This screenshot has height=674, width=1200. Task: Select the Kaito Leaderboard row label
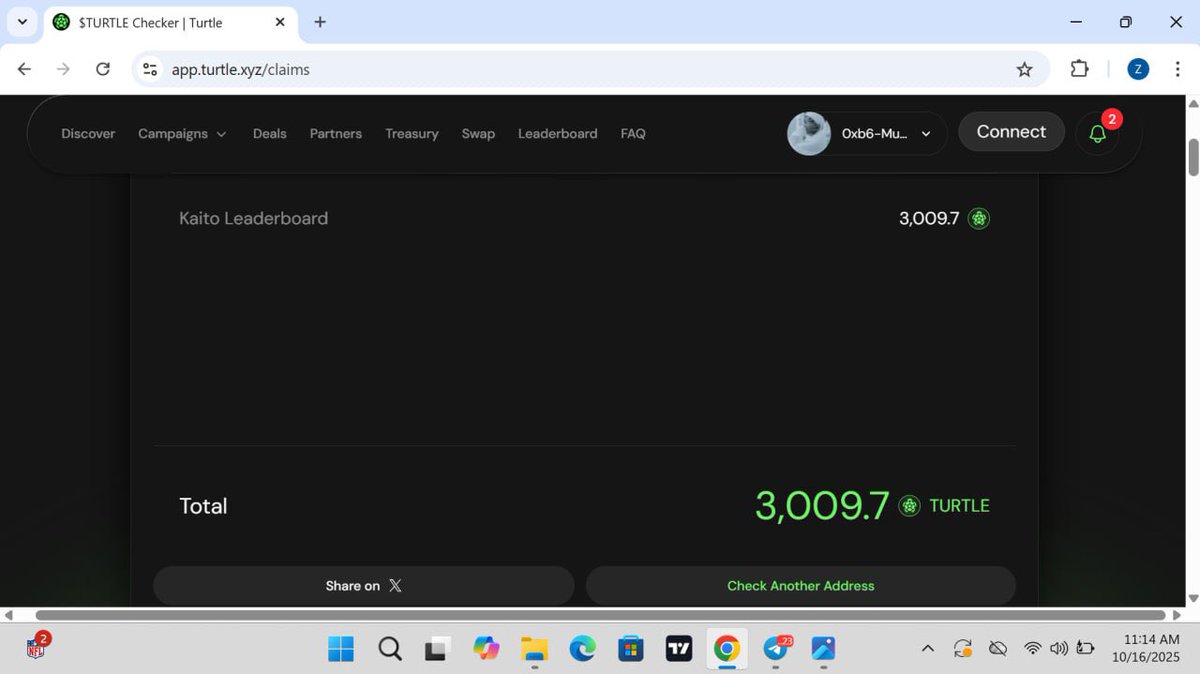[253, 218]
